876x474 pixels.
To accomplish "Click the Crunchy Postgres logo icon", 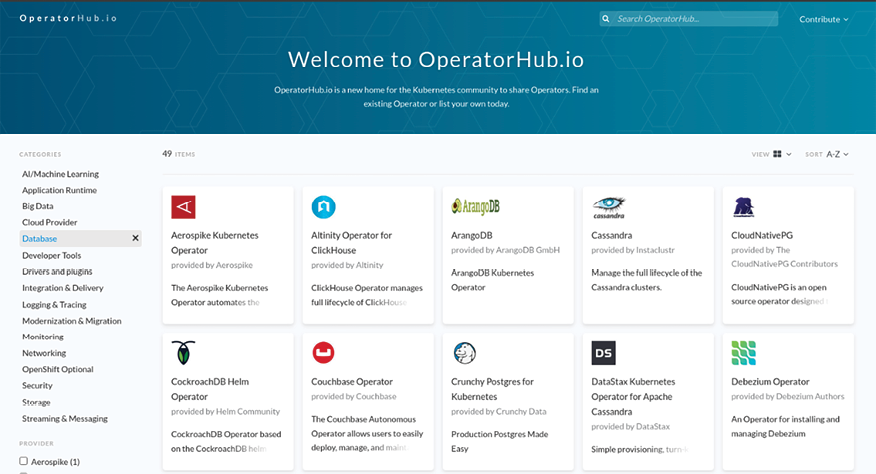I will click(463, 353).
